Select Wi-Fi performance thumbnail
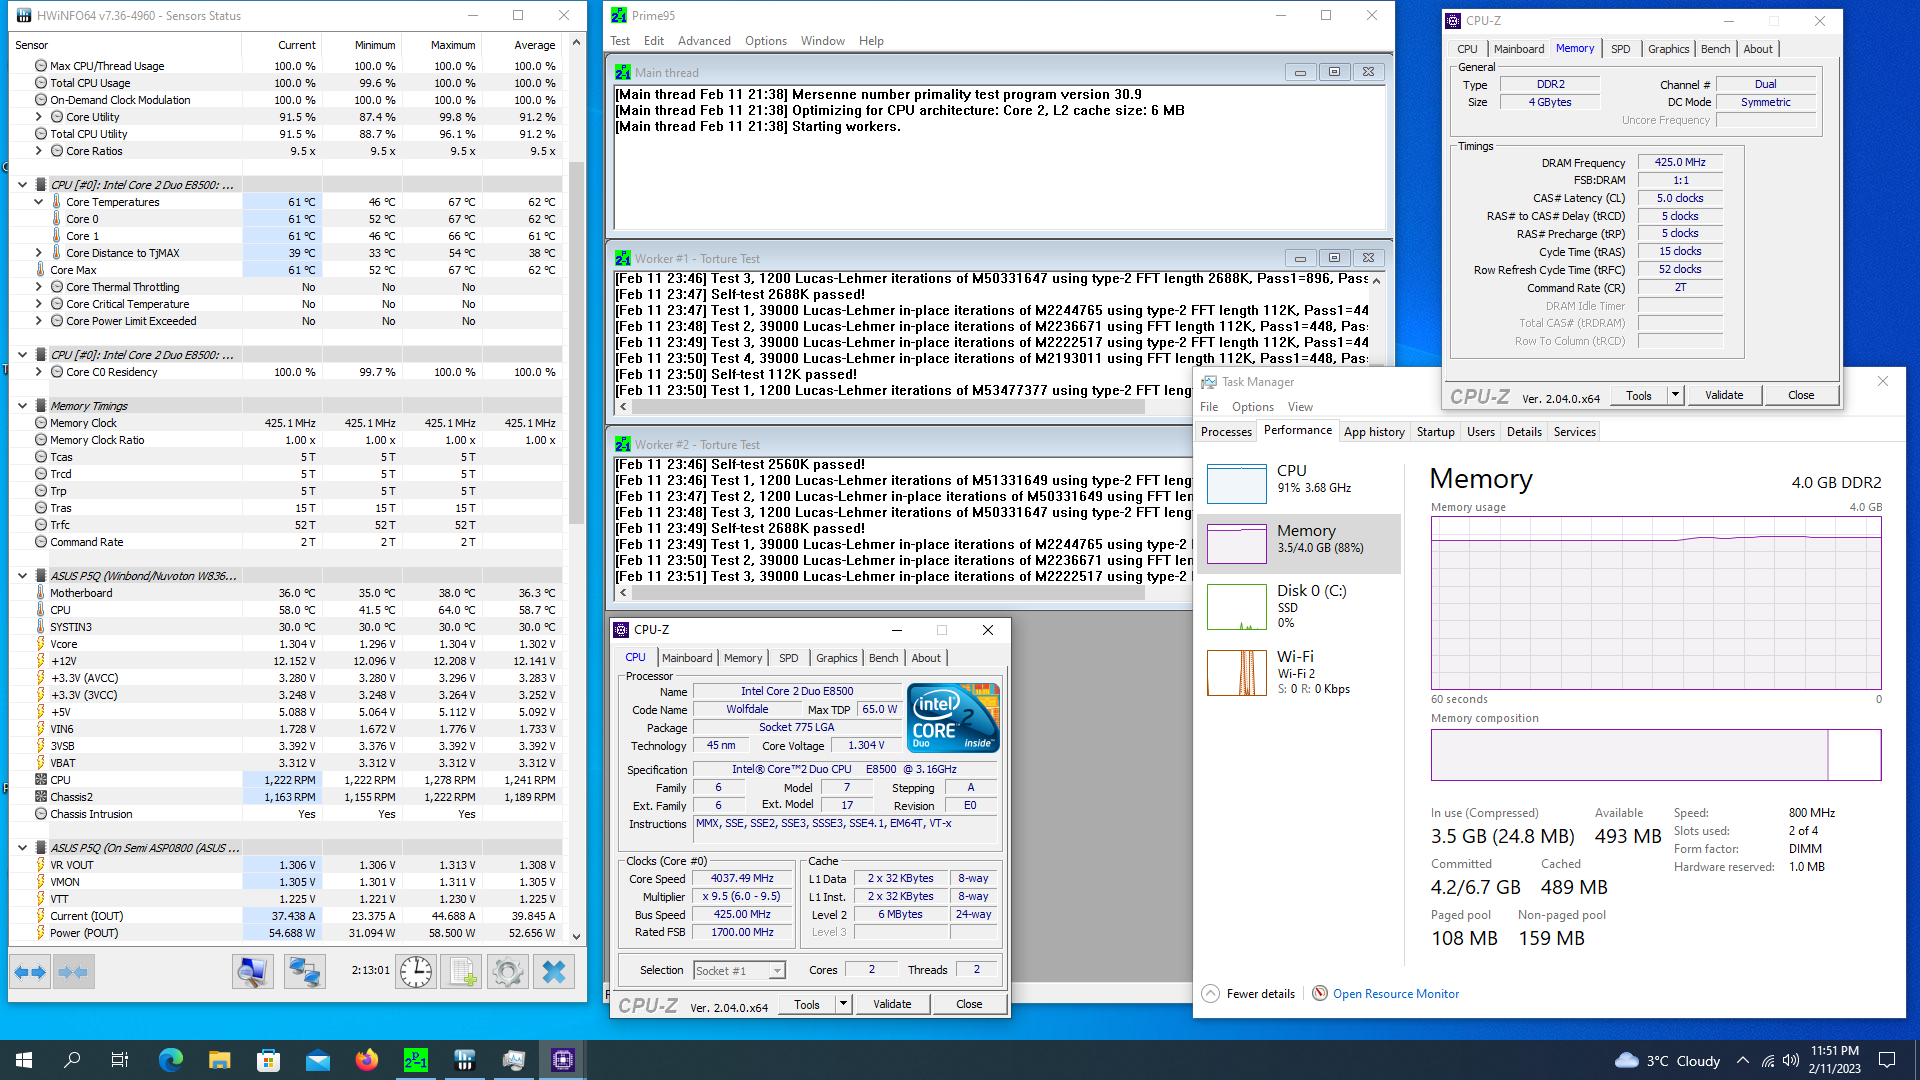 click(1298, 671)
